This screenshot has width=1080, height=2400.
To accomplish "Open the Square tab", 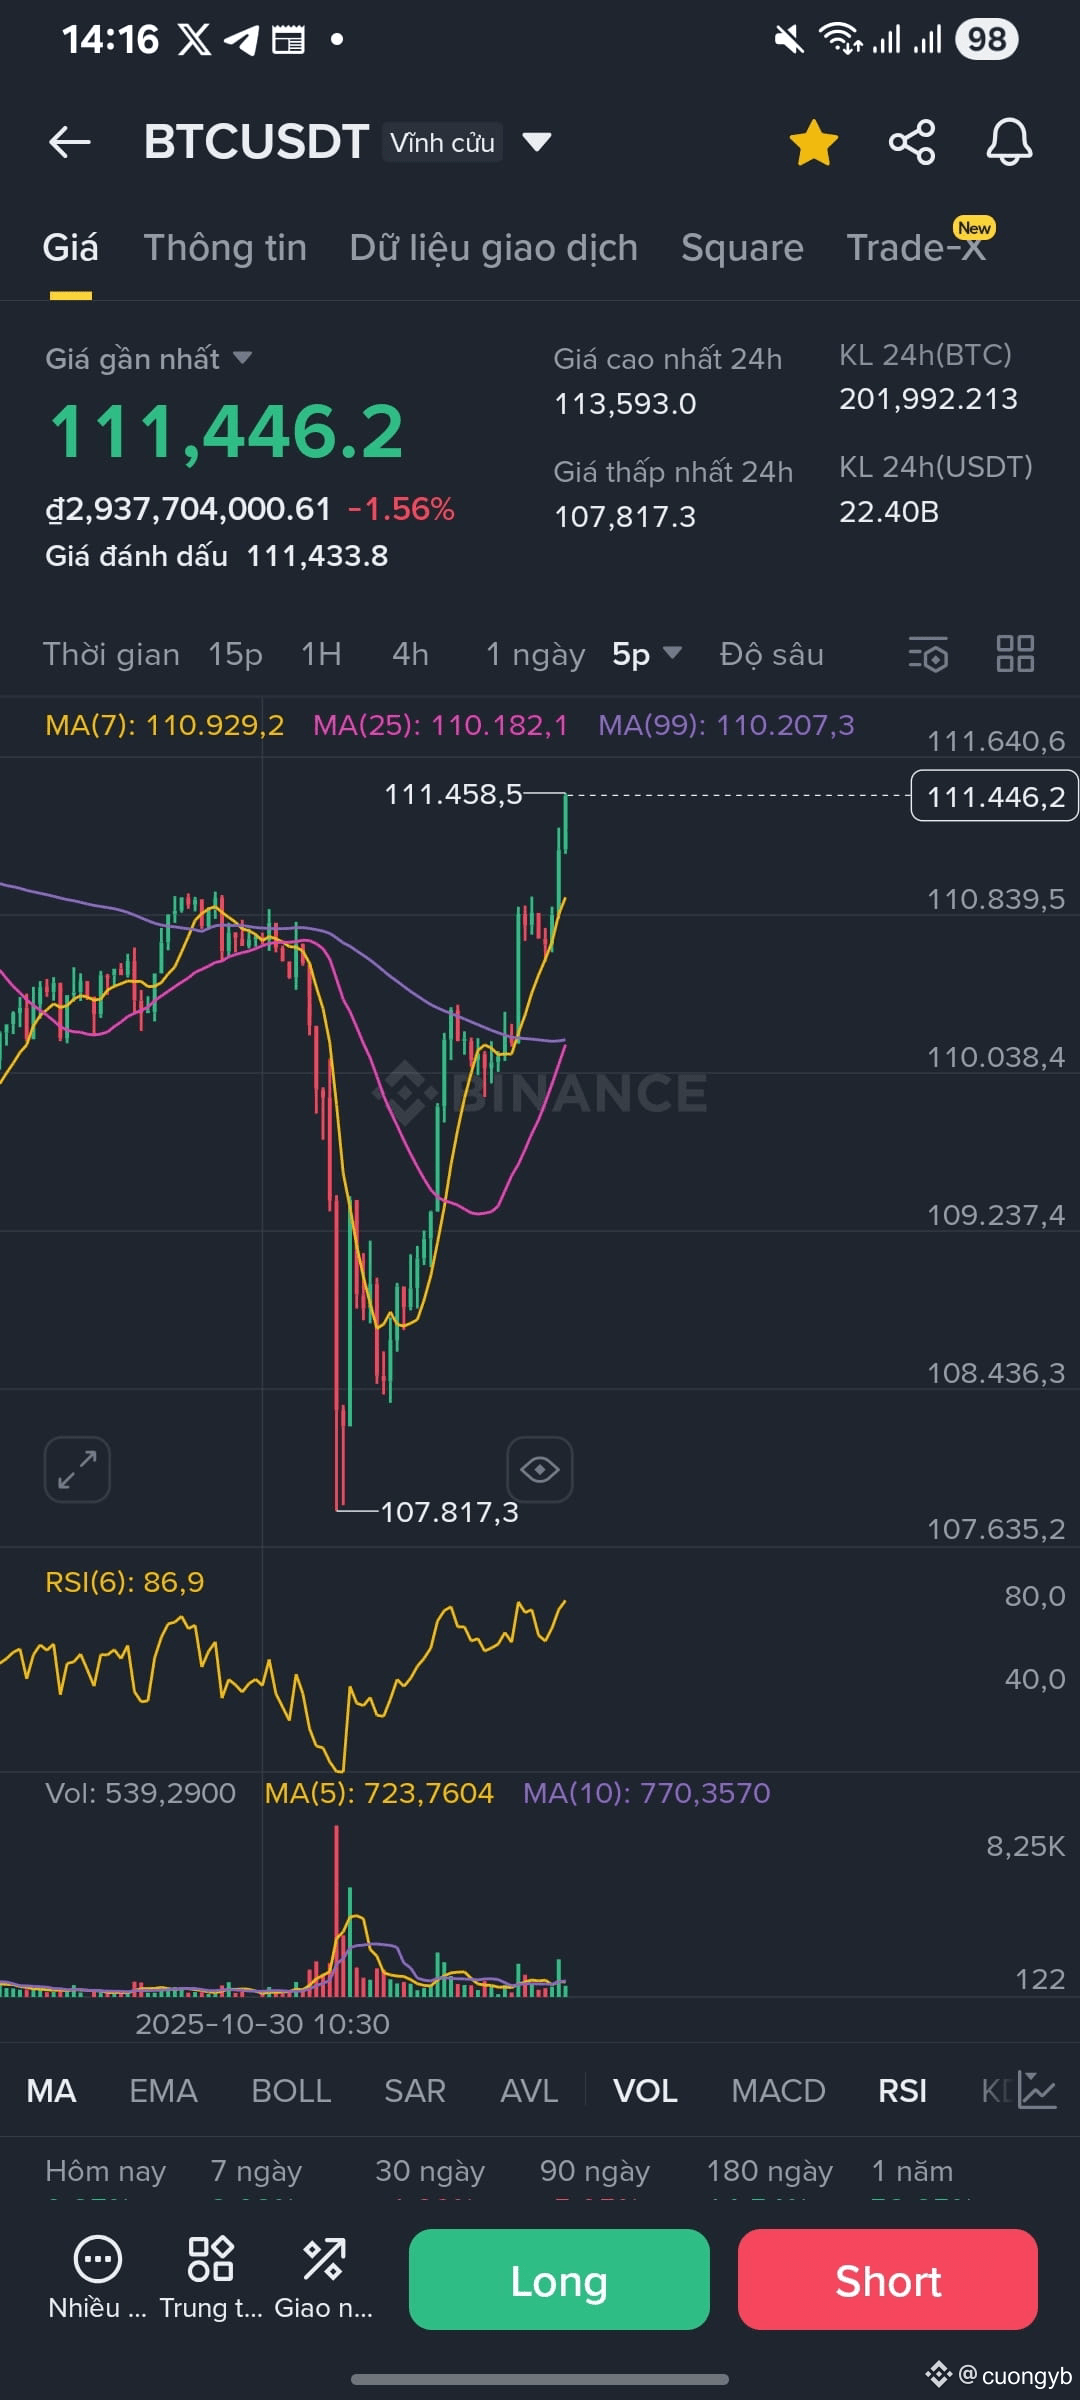I will point(742,247).
